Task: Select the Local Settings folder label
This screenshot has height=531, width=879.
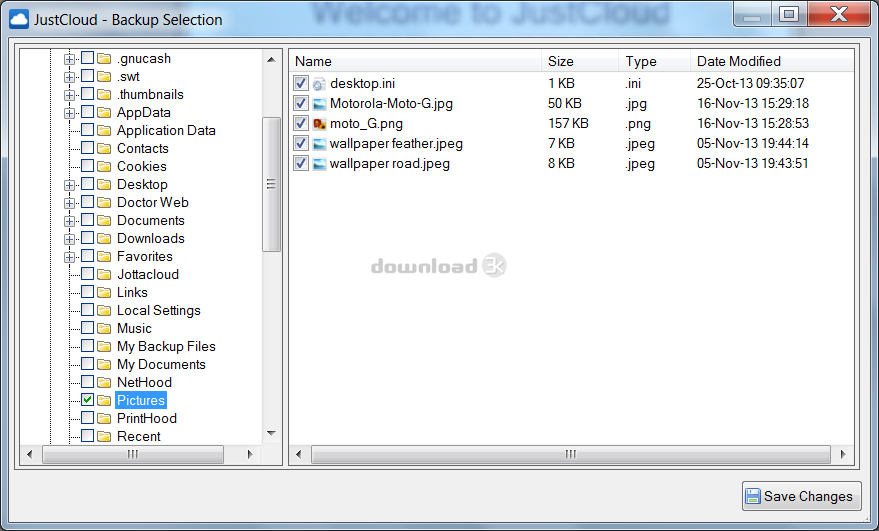Action: (159, 310)
